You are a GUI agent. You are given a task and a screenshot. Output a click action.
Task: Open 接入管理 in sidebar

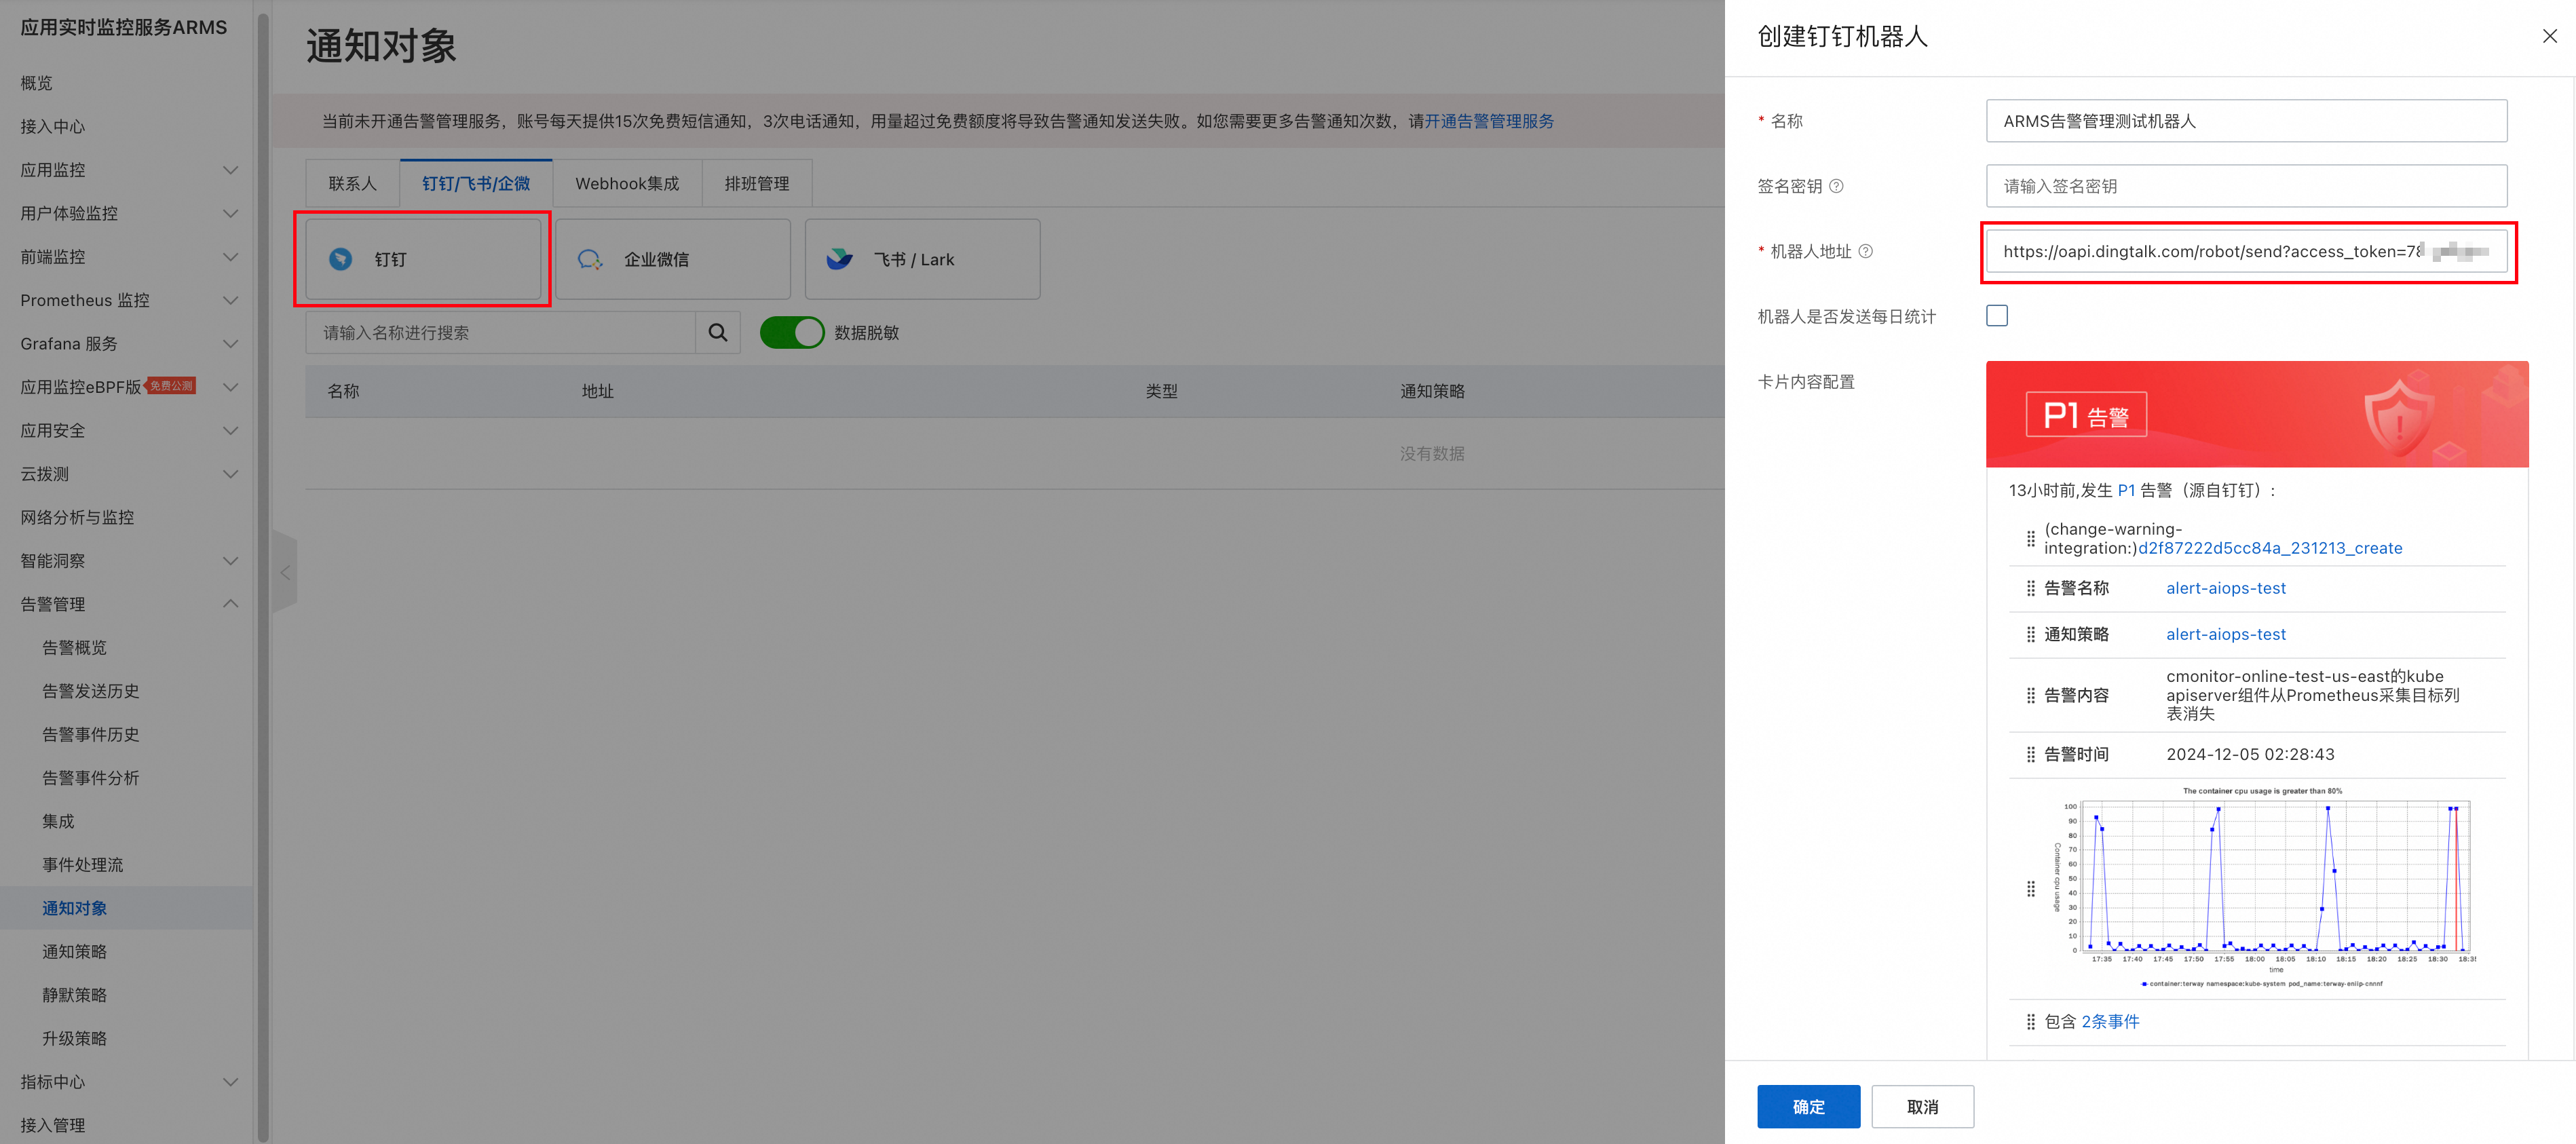tap(53, 1125)
